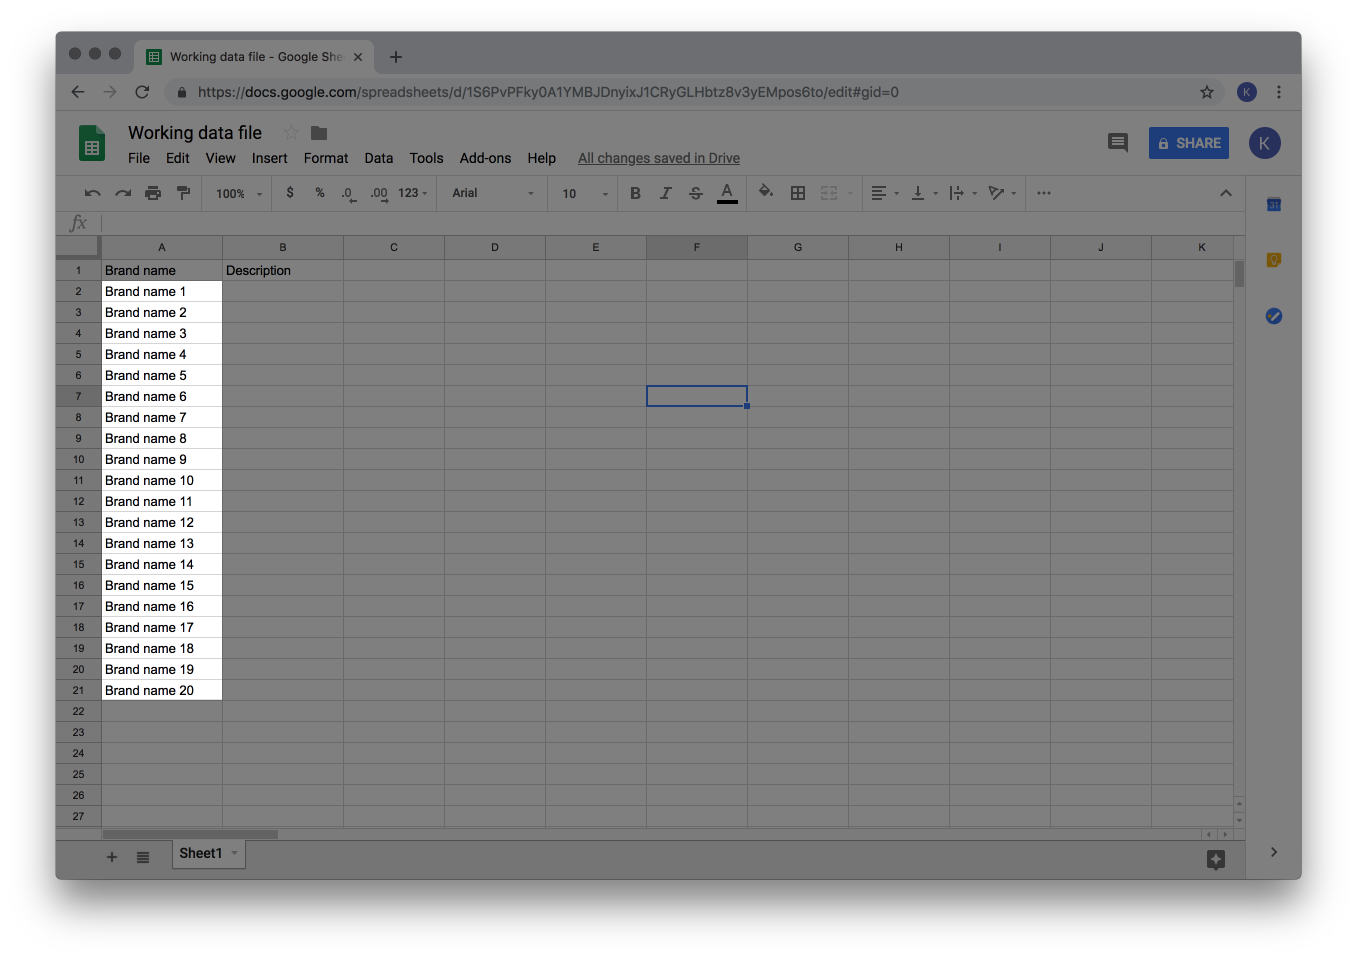1357x959 pixels.
Task: Open the Data menu
Action: [x=379, y=158]
